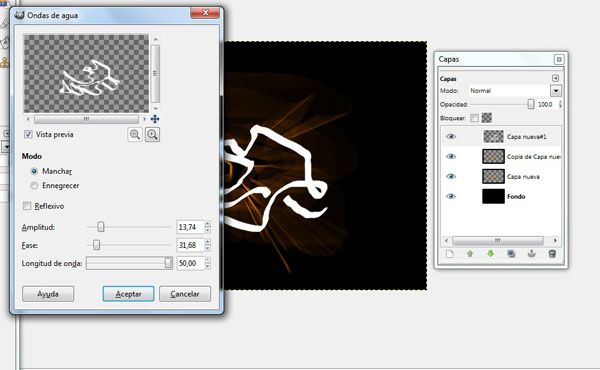The image size is (600, 370).
Task: Zoom out the preview with the magnifier minus icon
Action: pyautogui.click(x=135, y=134)
